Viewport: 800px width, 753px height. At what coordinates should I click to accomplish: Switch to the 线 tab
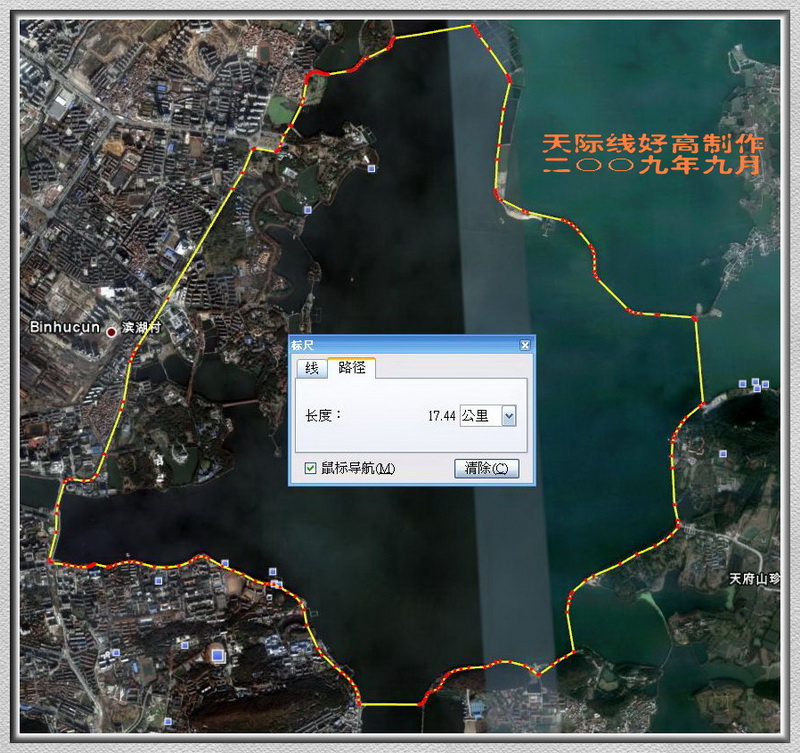(311, 368)
